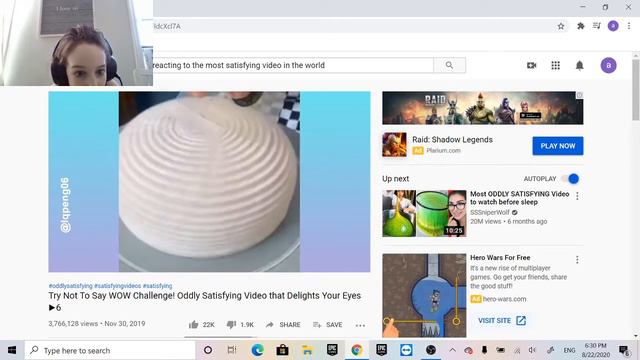640x360 pixels.
Task: Launch Microsoft Edge from the taskbar
Action: pyautogui.click(x=258, y=350)
